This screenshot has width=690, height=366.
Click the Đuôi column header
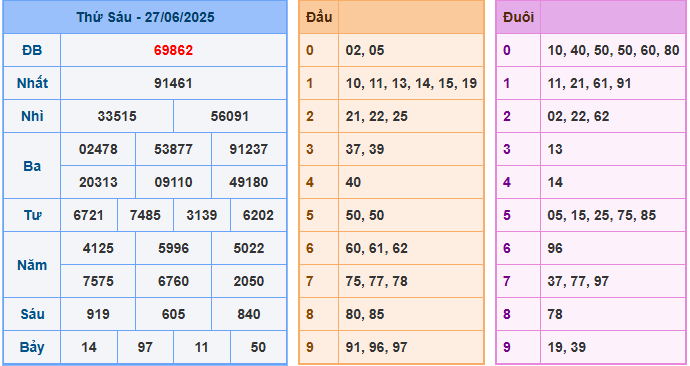point(518,17)
